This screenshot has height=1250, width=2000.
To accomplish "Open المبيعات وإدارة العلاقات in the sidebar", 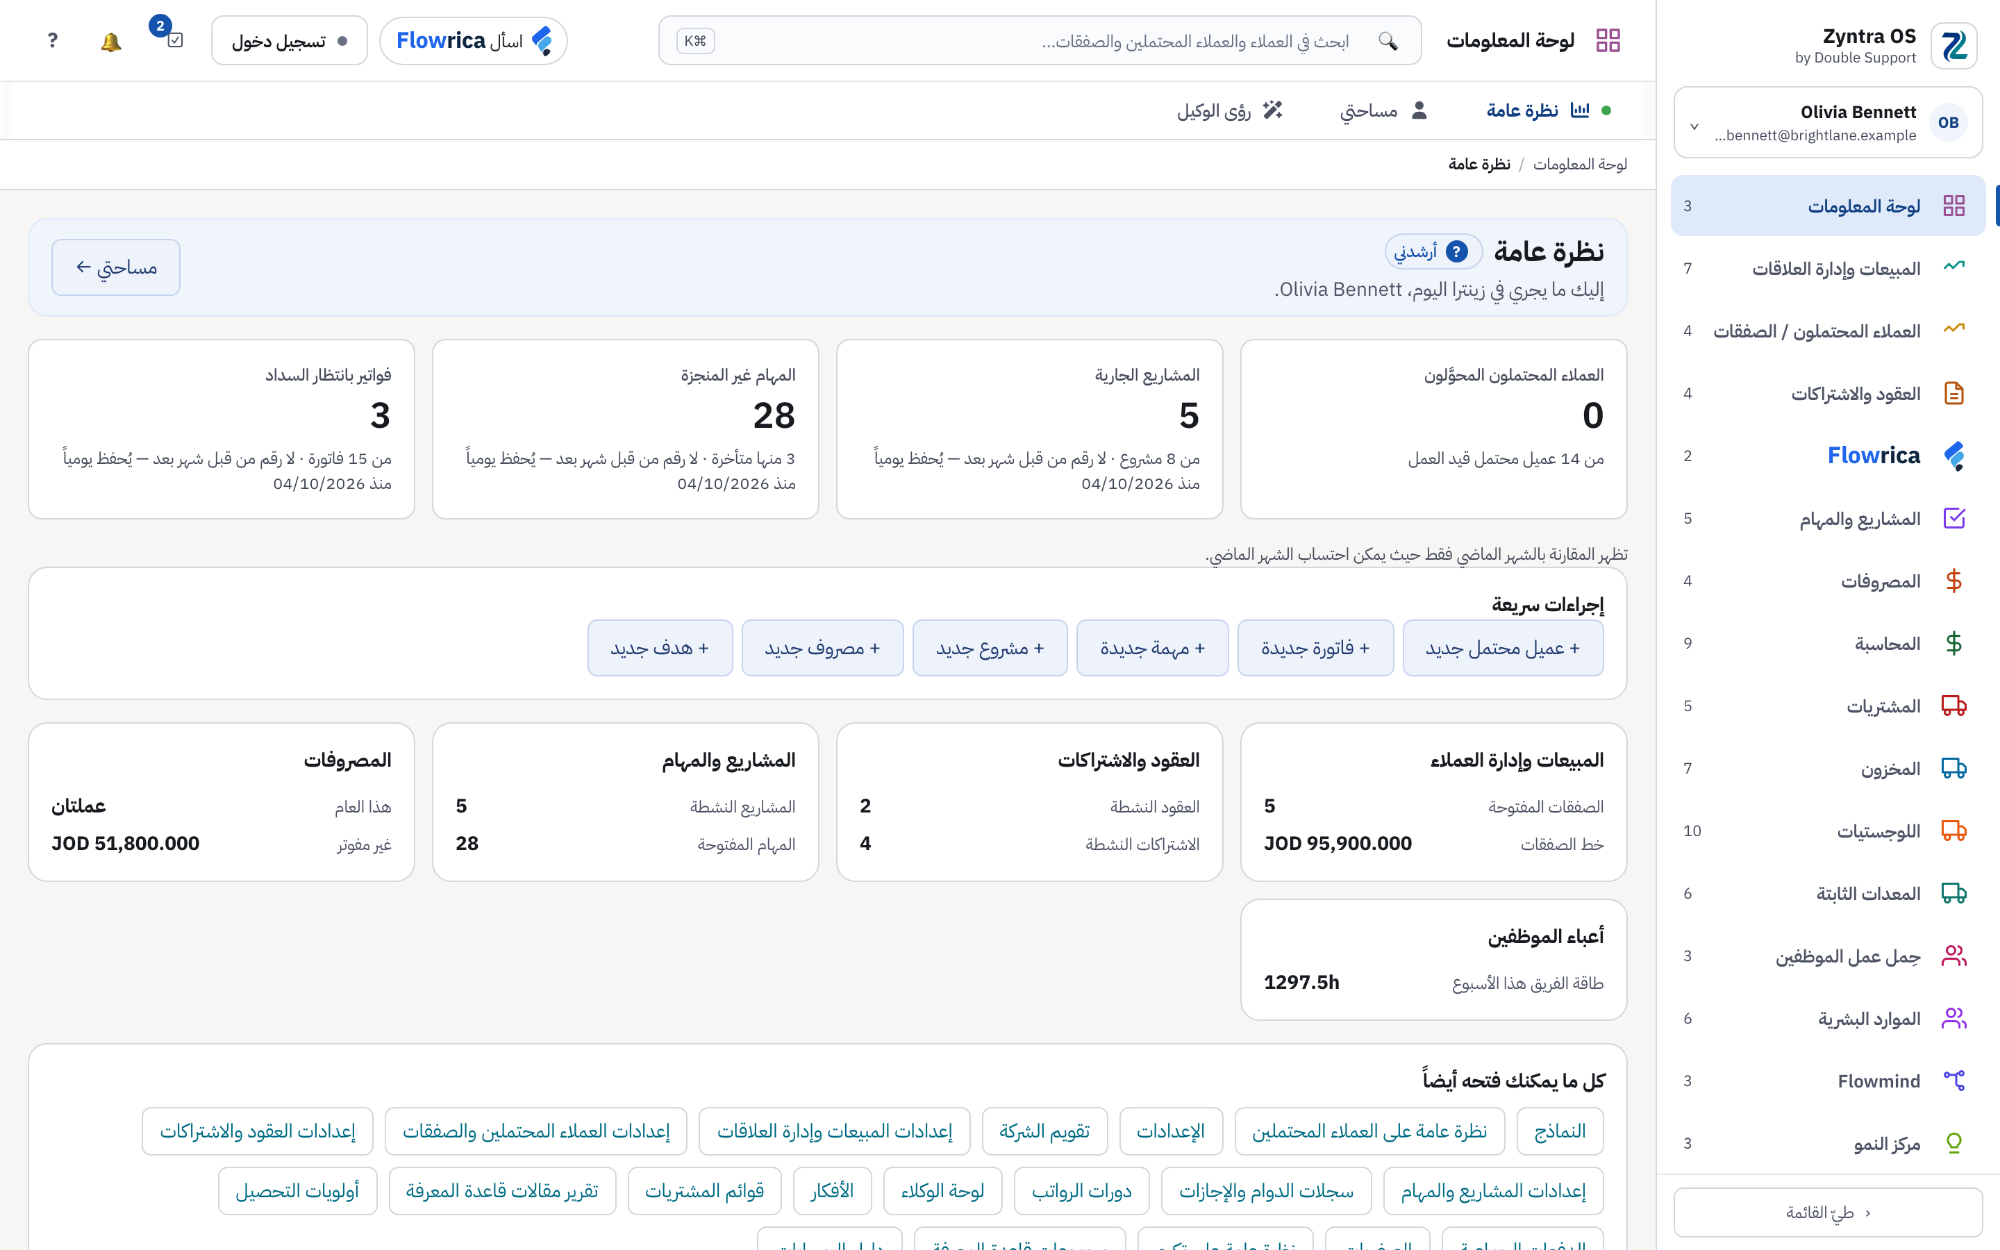I will [1828, 268].
